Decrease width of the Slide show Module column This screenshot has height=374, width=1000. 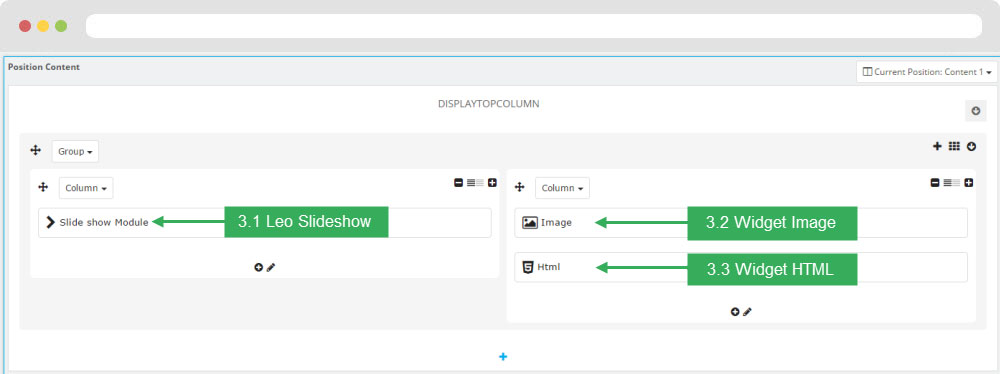click(458, 183)
